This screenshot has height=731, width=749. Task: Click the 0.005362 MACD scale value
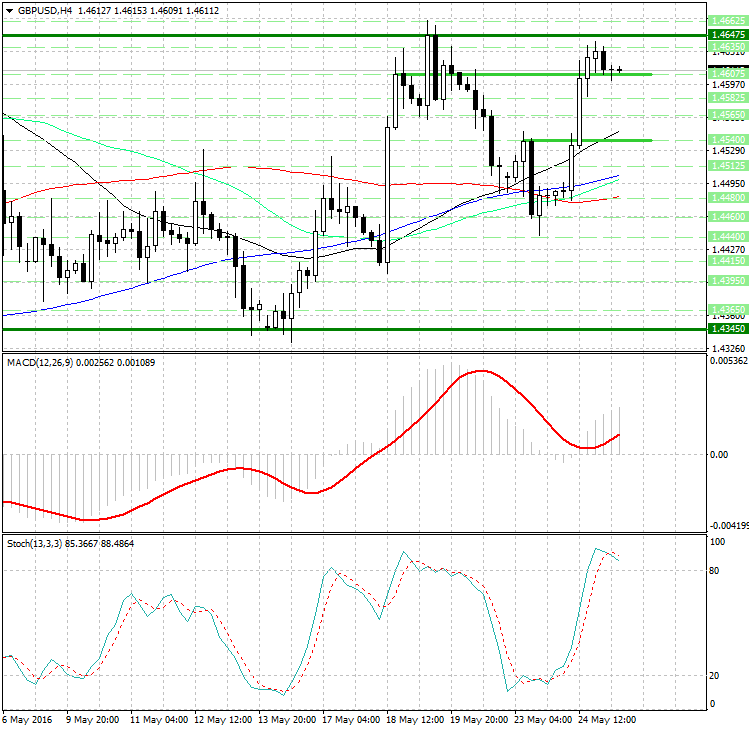727,361
